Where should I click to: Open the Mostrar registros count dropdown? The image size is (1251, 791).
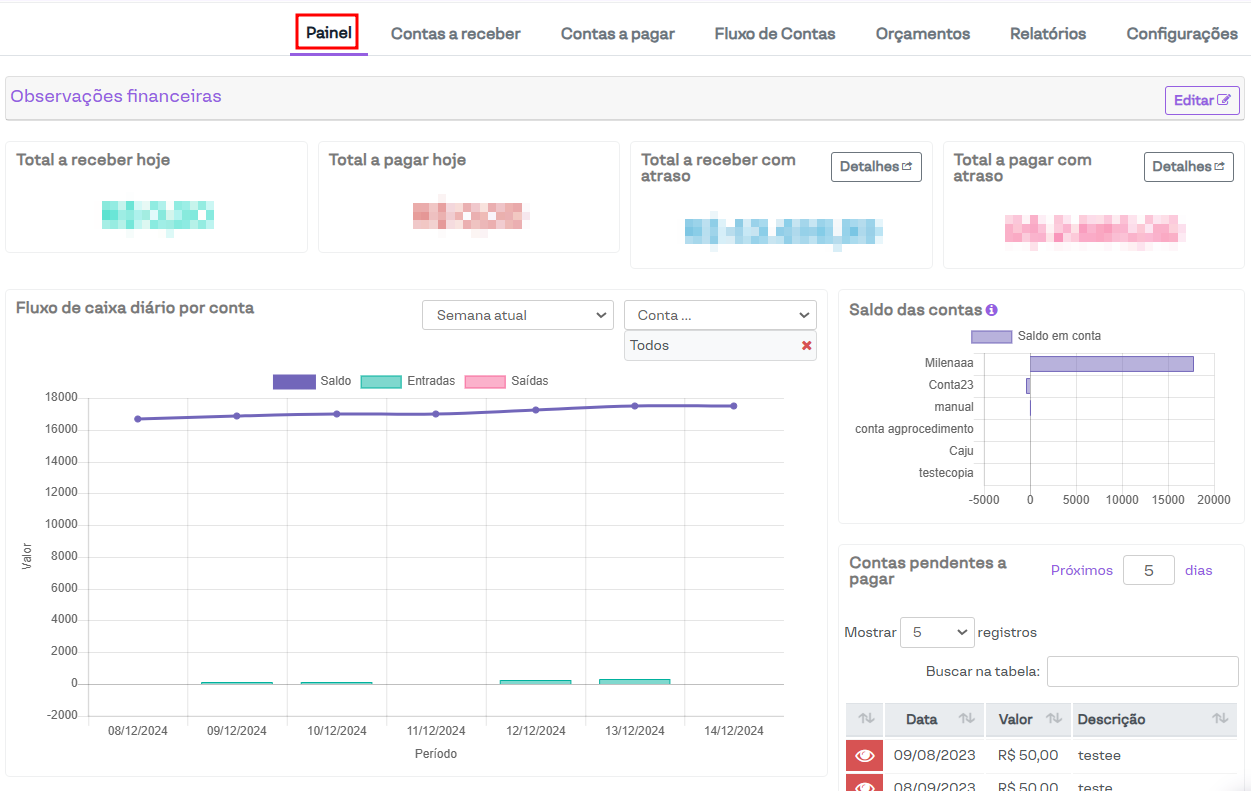(x=937, y=632)
